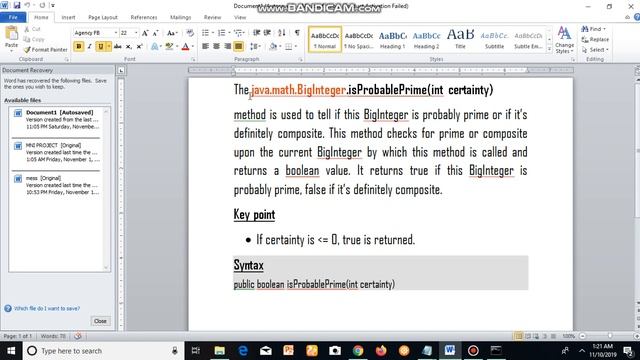The height and width of the screenshot is (360, 640).
Task: Toggle Italic formatting
Action: tap(89, 47)
